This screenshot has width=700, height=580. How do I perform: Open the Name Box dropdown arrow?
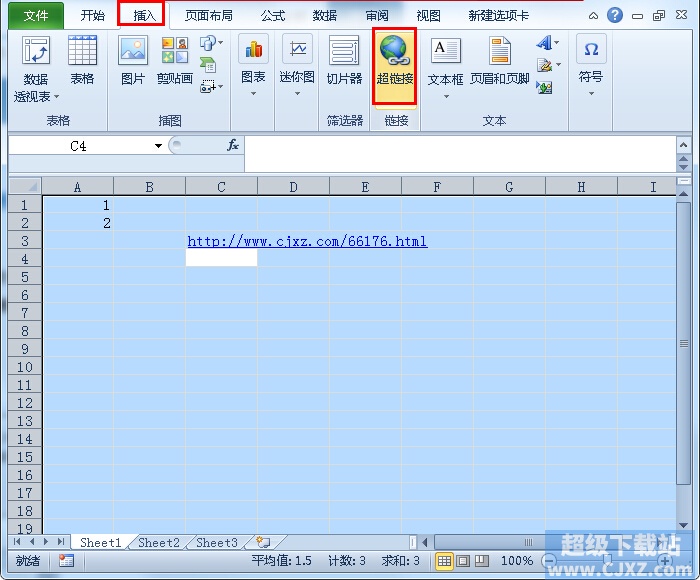pyautogui.click(x=158, y=146)
